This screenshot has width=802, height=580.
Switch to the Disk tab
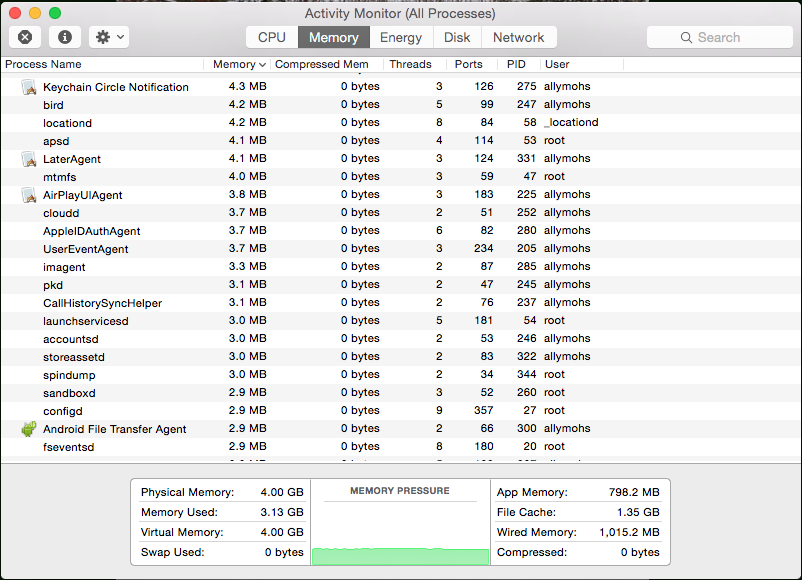457,37
